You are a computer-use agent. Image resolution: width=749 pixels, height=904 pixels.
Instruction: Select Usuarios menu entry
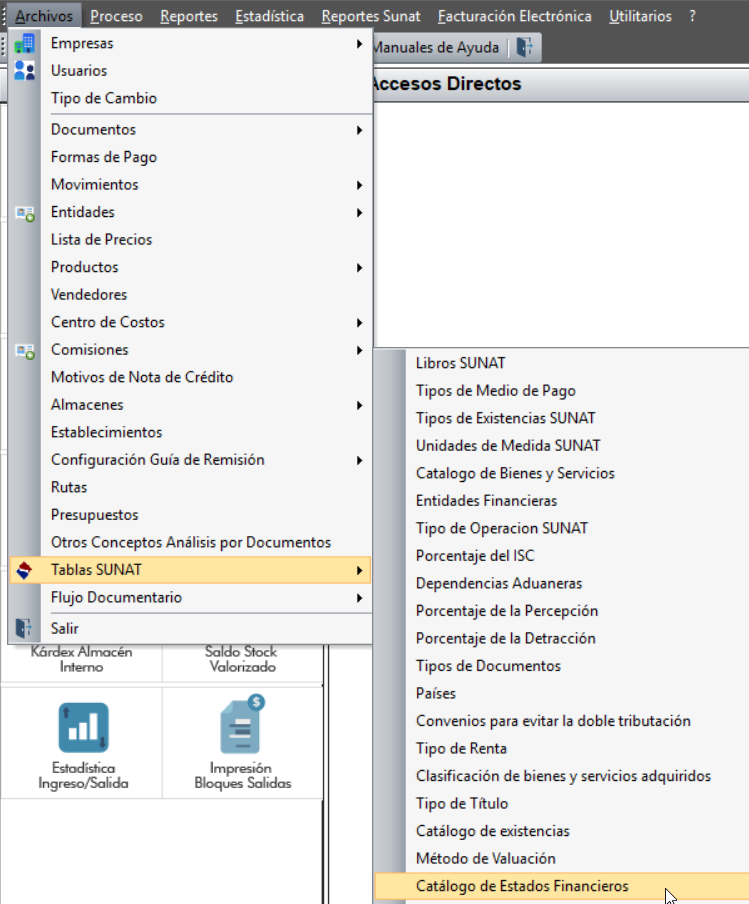click(x=190, y=70)
